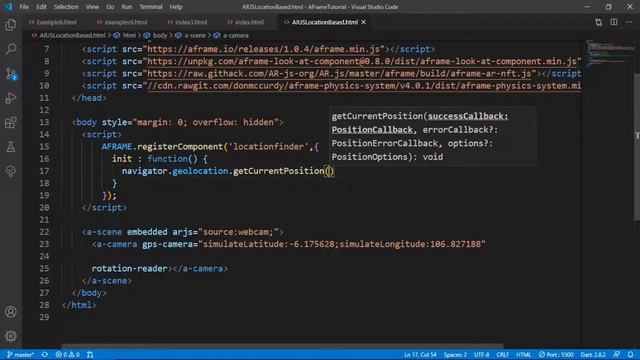Image resolution: width=640 pixels, height=360 pixels.
Task: Open the Run and Debug view
Action: tap(11, 98)
